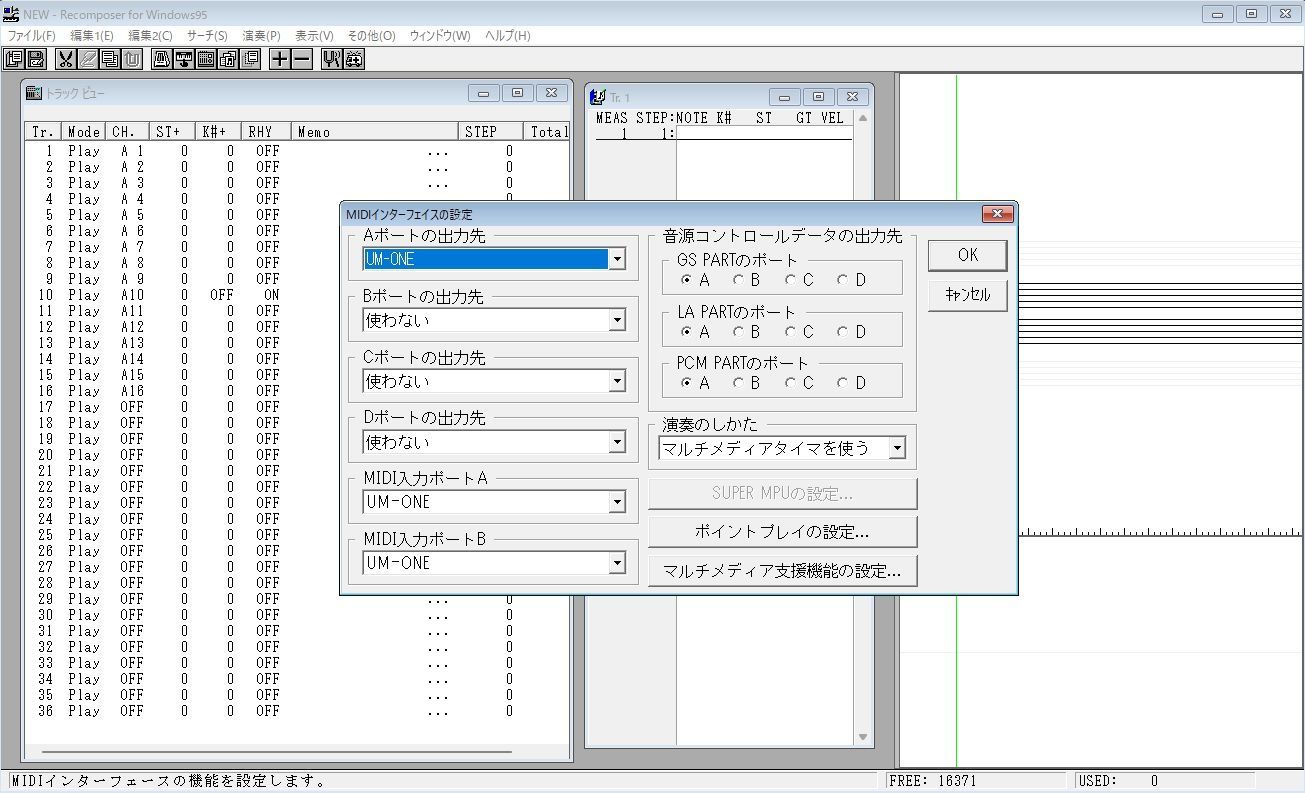Select port A for GS PART
Viewport: 1305px width, 793px height.
pyautogui.click(x=685, y=280)
